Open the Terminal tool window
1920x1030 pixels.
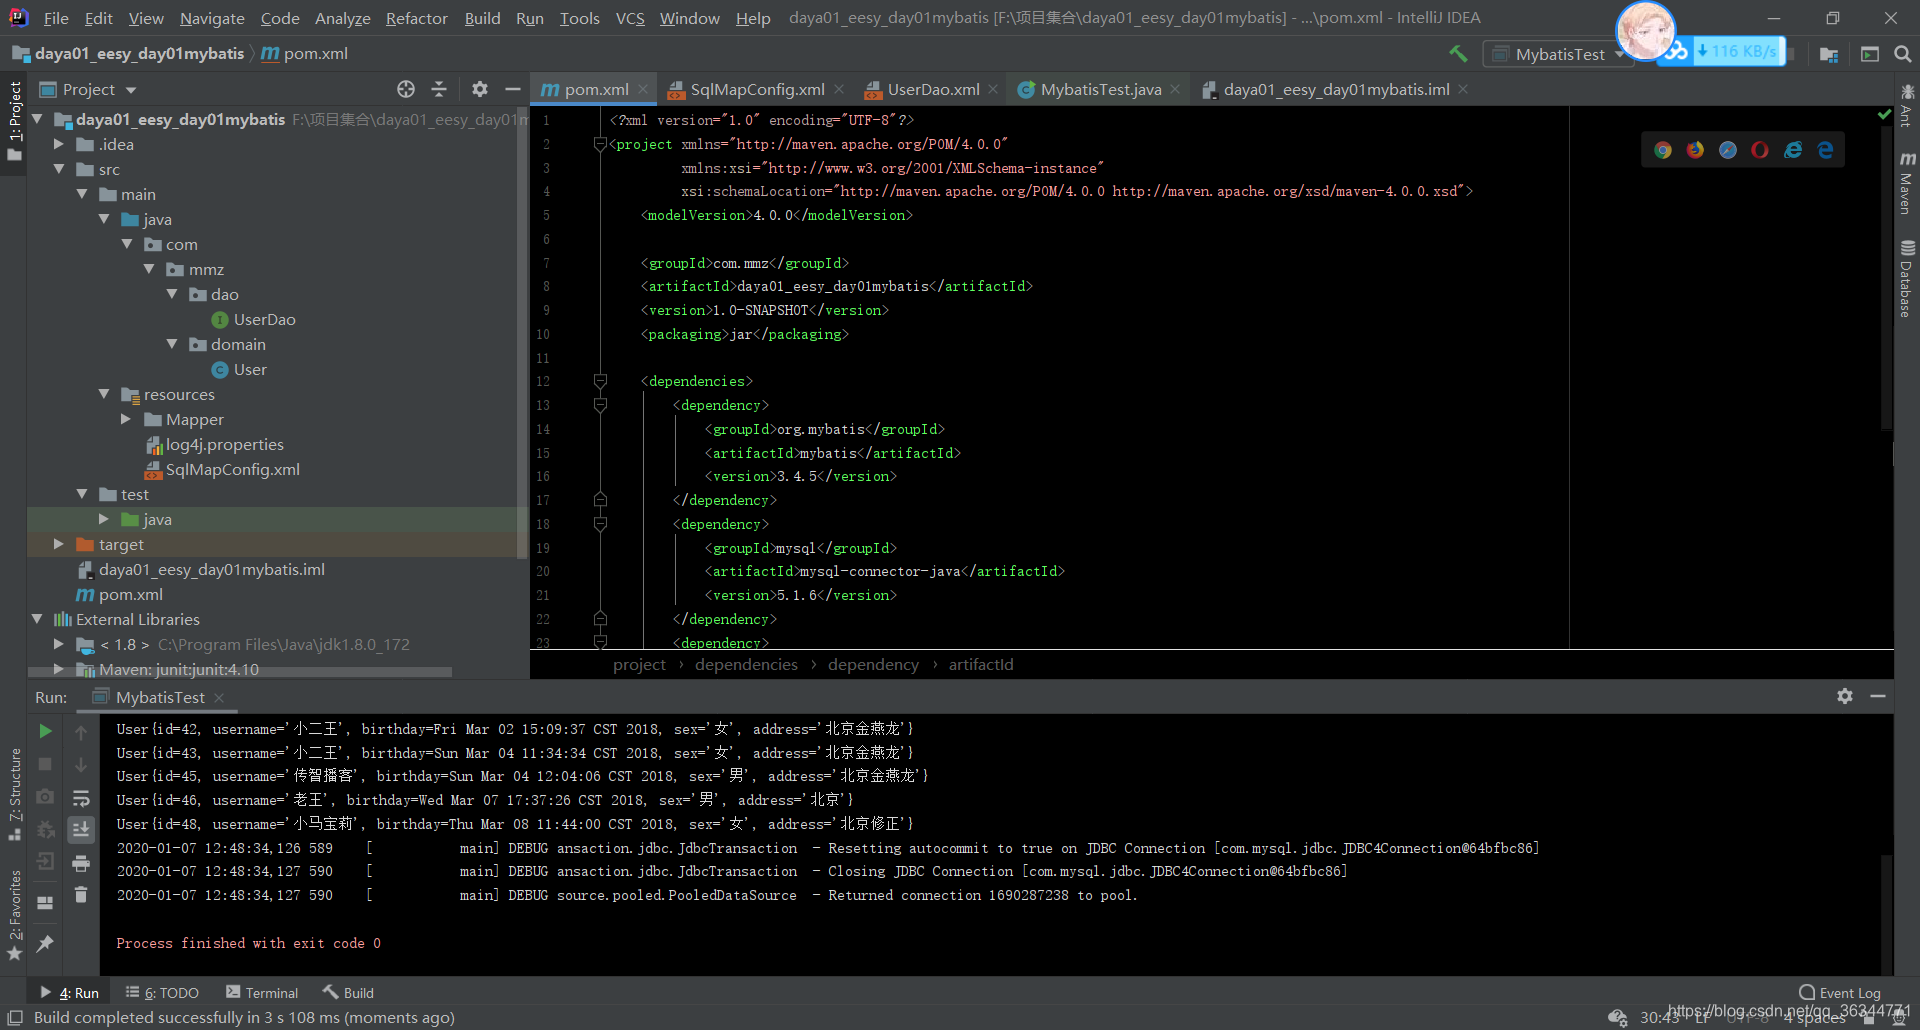[262, 993]
